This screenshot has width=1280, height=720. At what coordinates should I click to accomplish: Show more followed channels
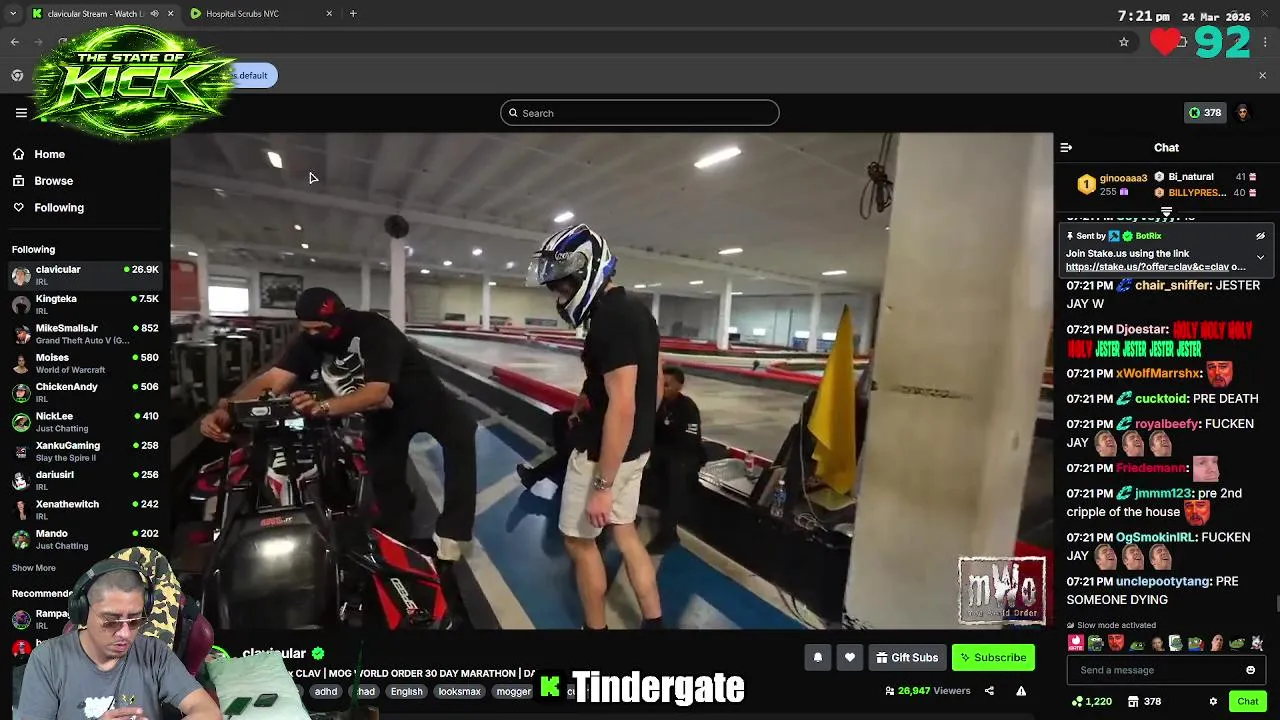[x=34, y=568]
